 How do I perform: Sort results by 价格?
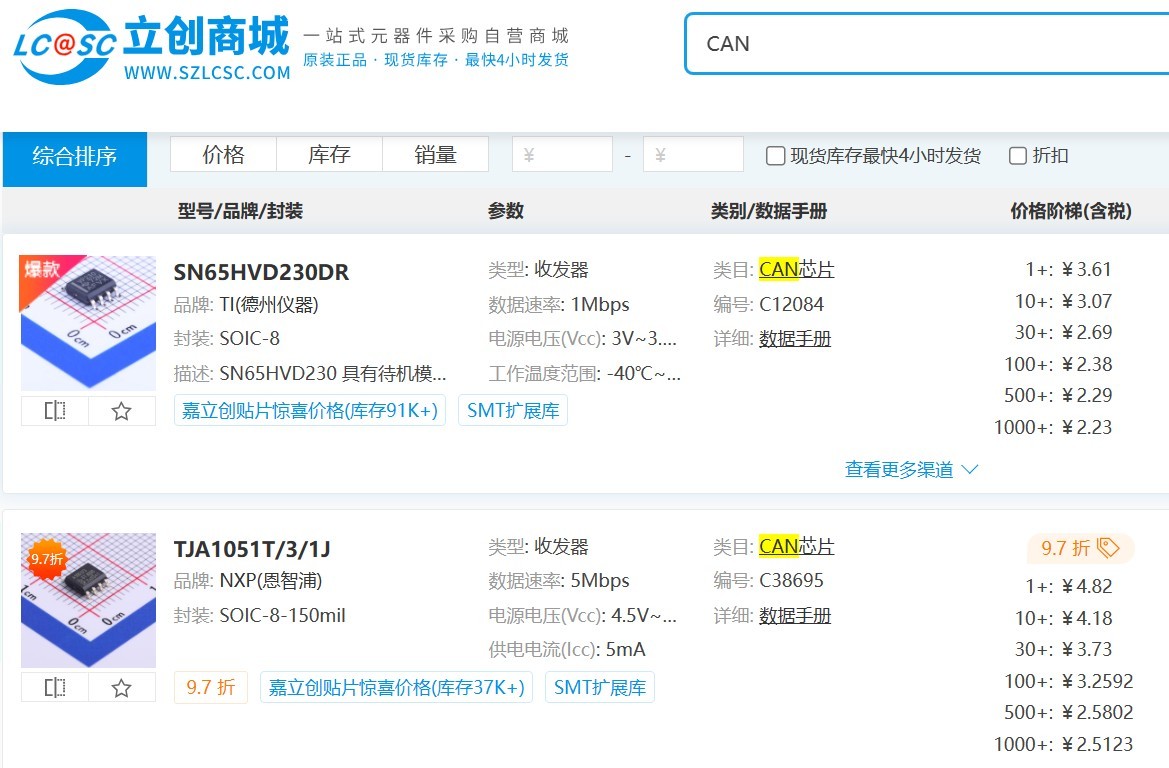pyautogui.click(x=224, y=154)
